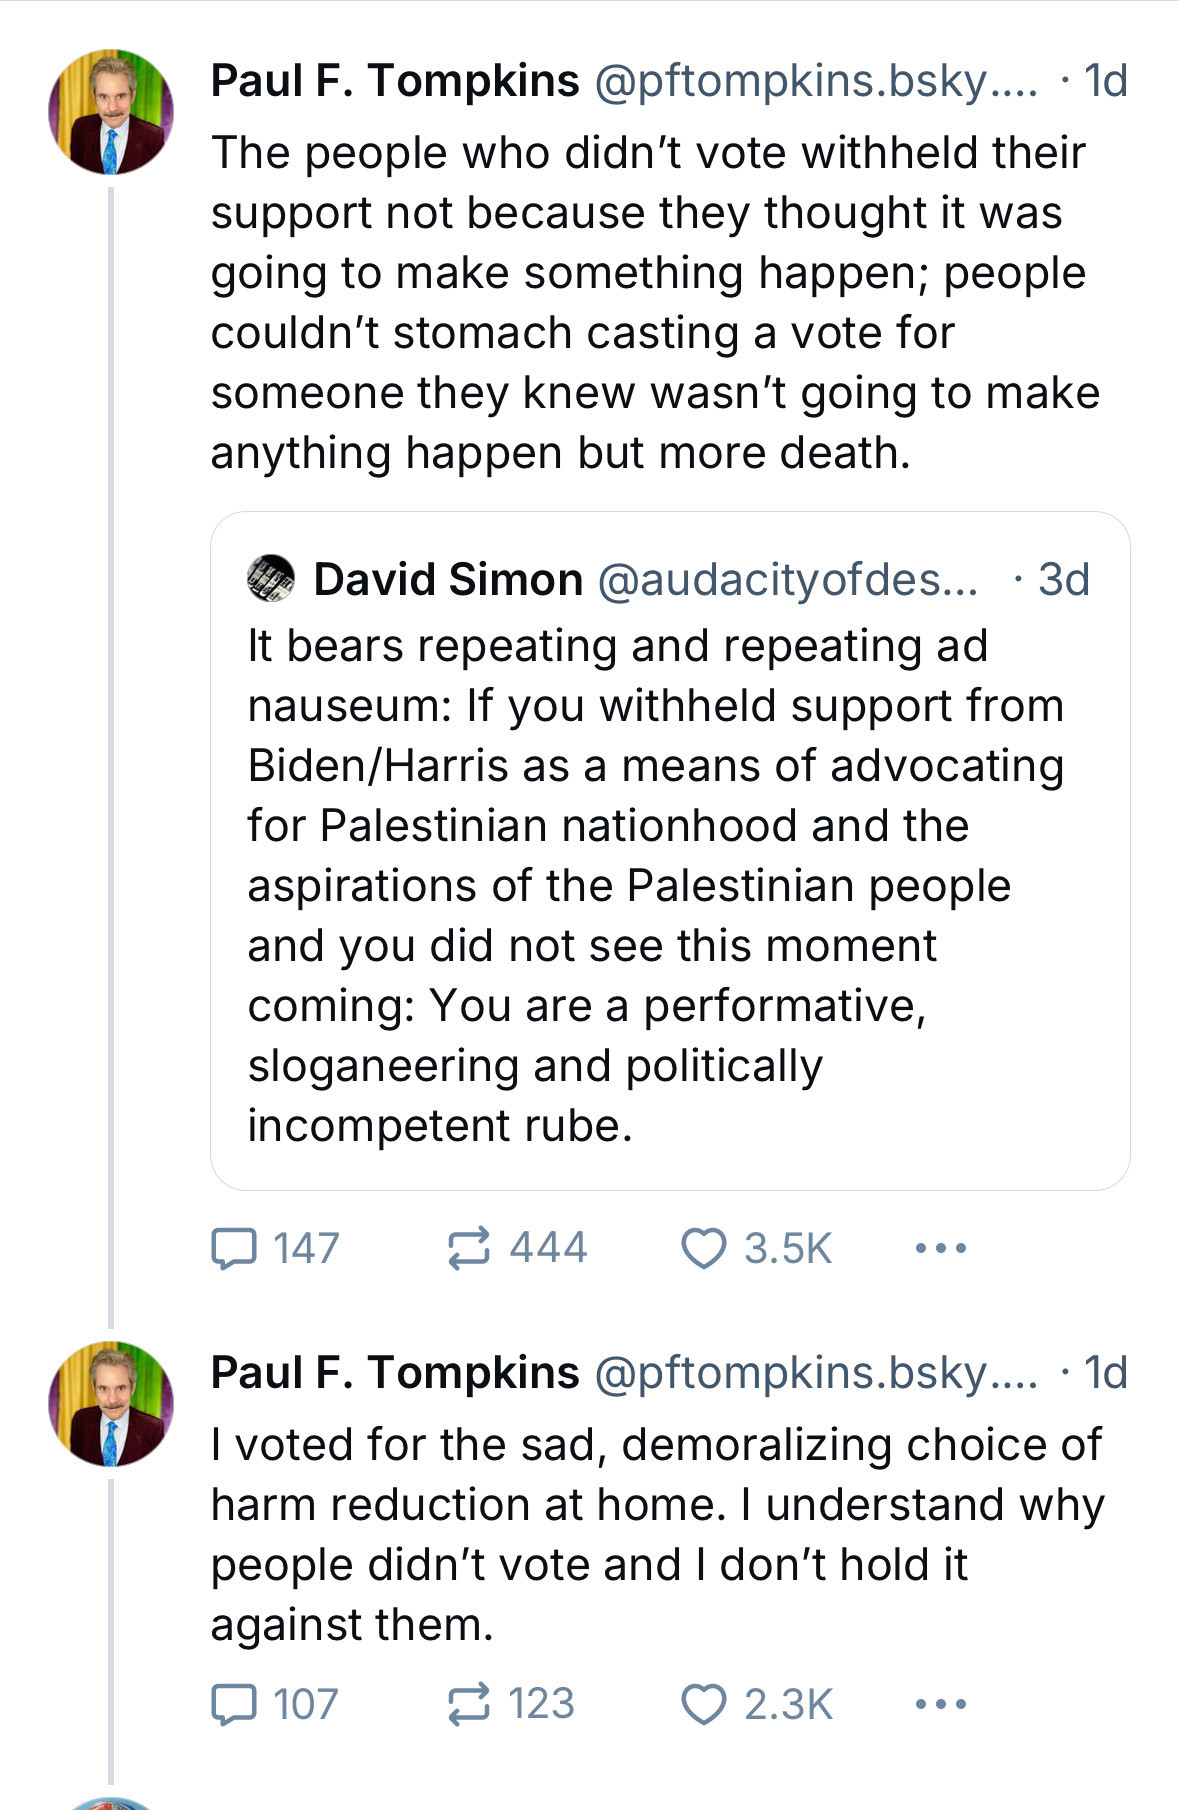Open the more options menu on the first post
This screenshot has height=1810, width=1179.
(940, 1248)
